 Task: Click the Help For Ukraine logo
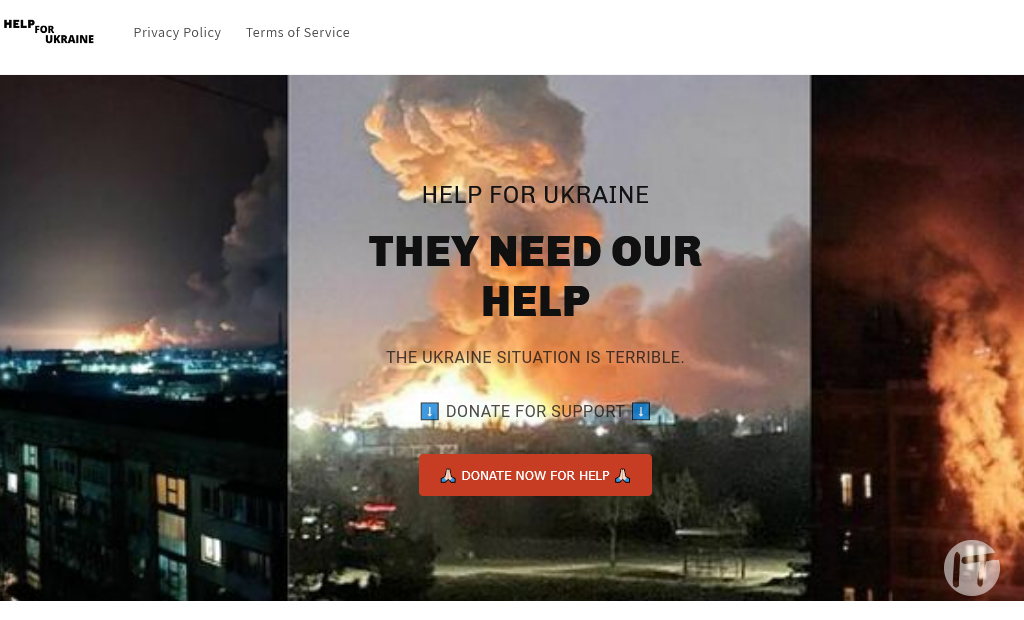click(x=49, y=31)
